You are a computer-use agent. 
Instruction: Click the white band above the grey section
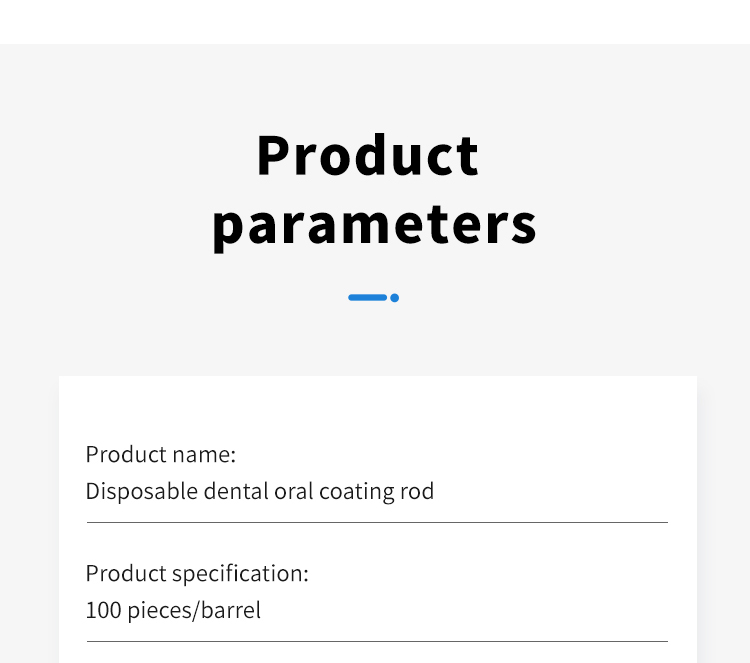[x=375, y=22]
